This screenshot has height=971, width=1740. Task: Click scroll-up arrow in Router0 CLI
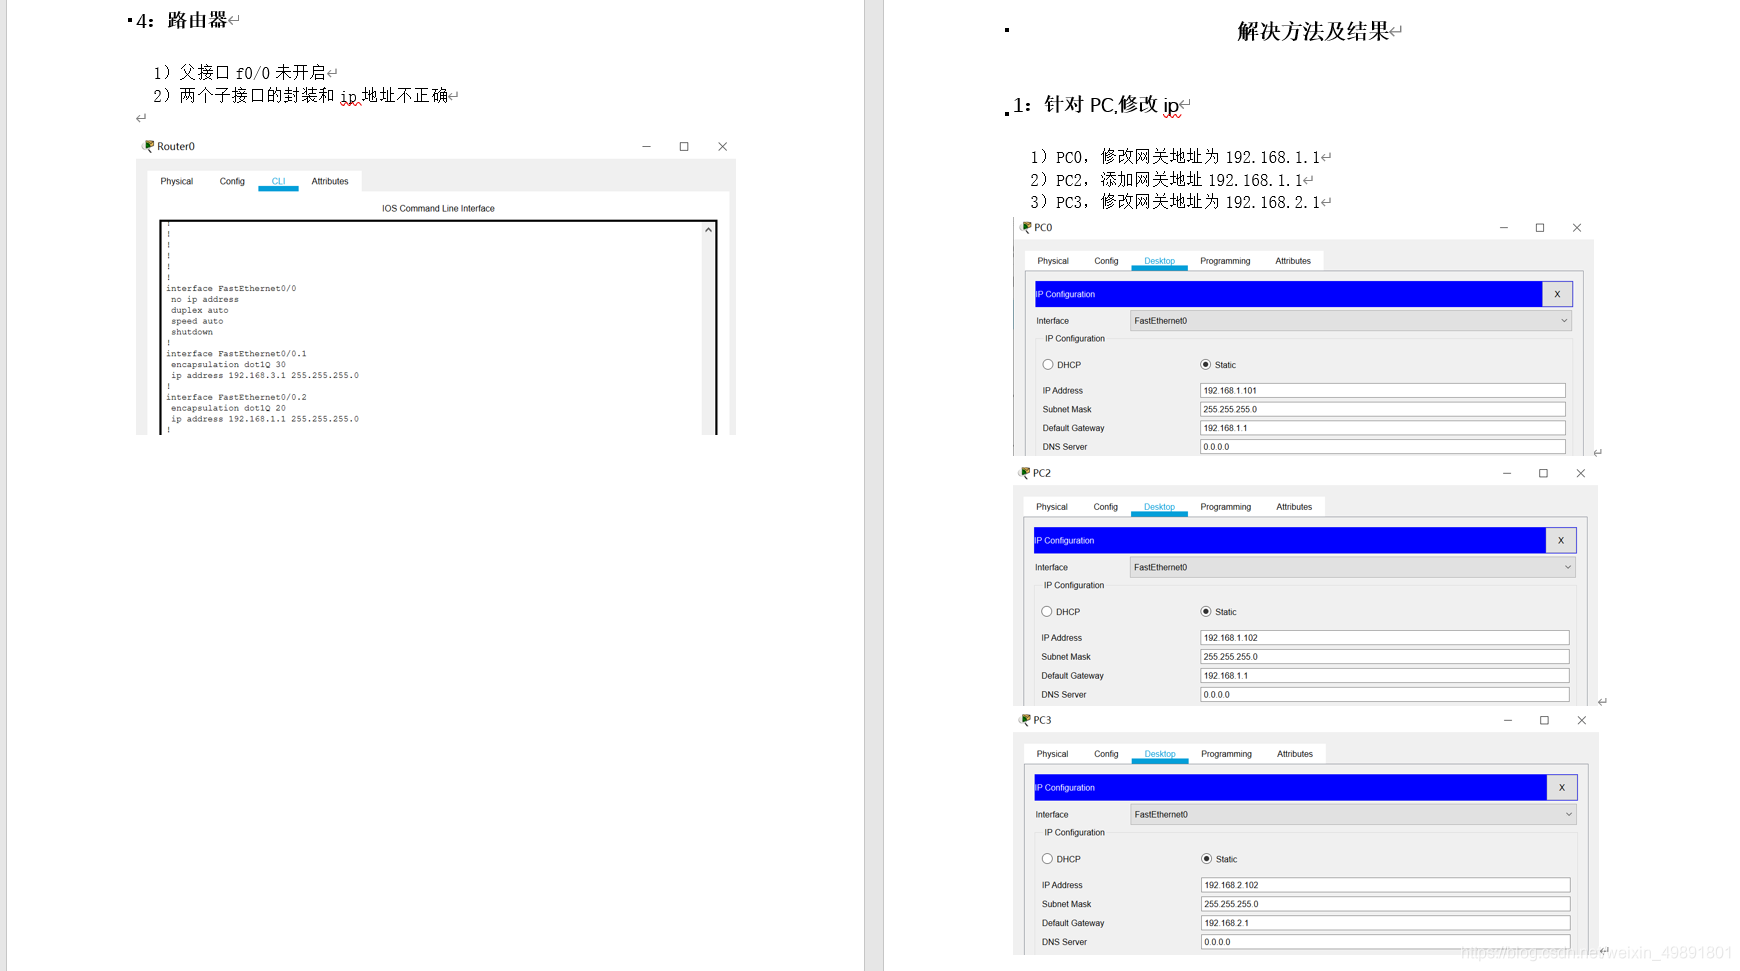click(x=708, y=230)
